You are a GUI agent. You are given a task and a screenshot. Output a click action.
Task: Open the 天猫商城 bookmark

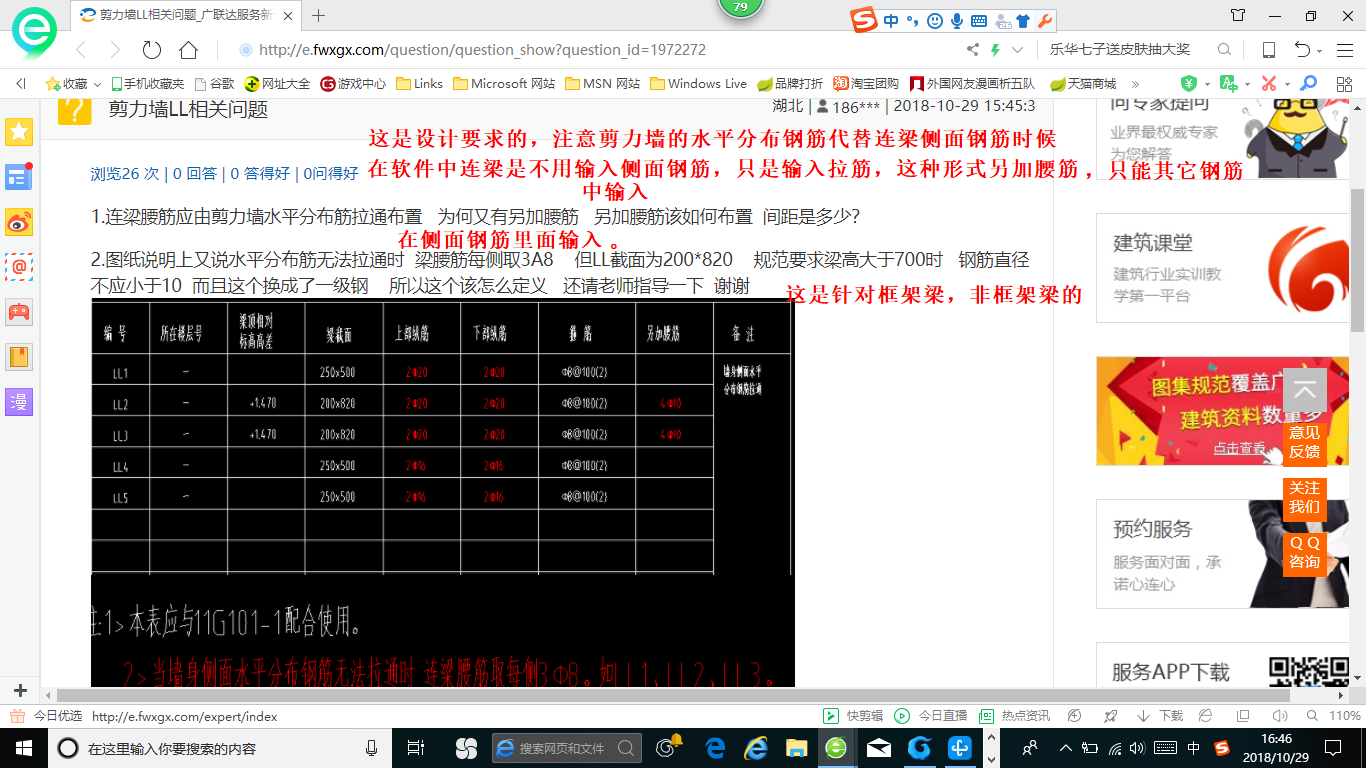[1083, 84]
